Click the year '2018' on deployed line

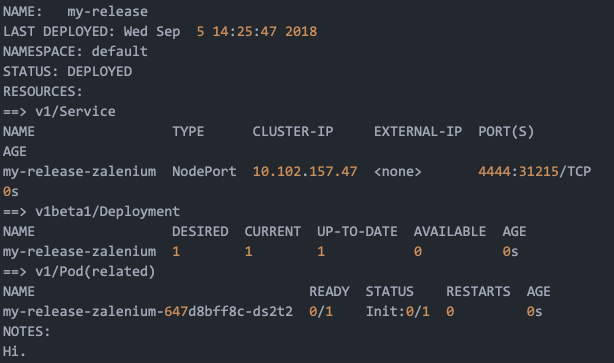pyautogui.click(x=301, y=31)
